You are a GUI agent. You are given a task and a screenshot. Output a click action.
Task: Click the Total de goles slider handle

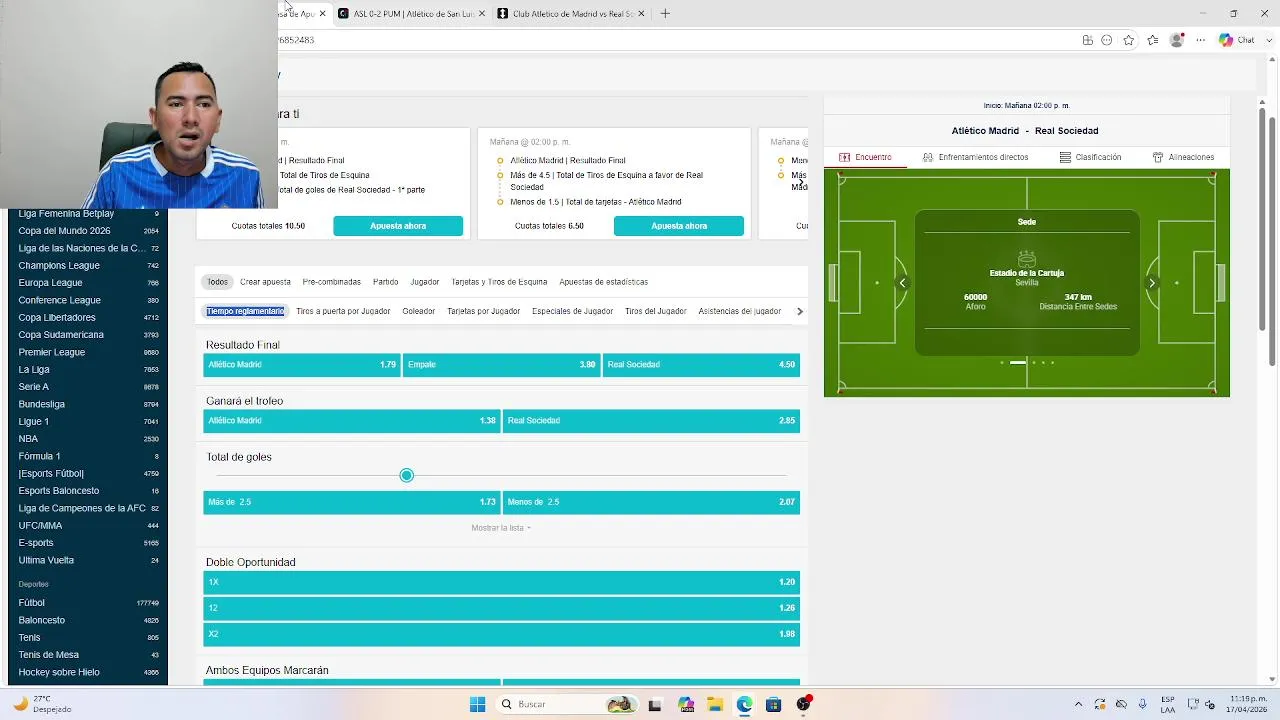pyautogui.click(x=406, y=475)
